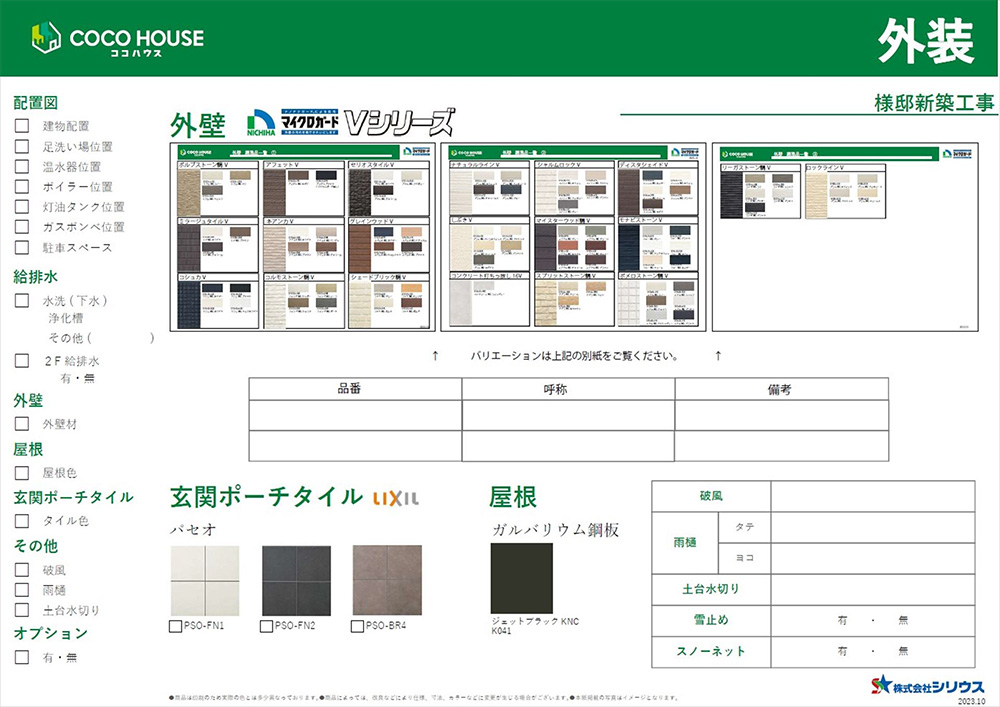1000x707 pixels.
Task: Tick the 駐車スペース checkbox
Action: point(22,247)
